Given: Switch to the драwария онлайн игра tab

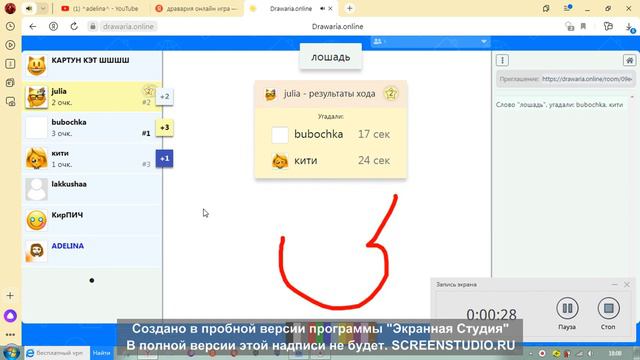Looking at the screenshot, I should (x=197, y=9).
